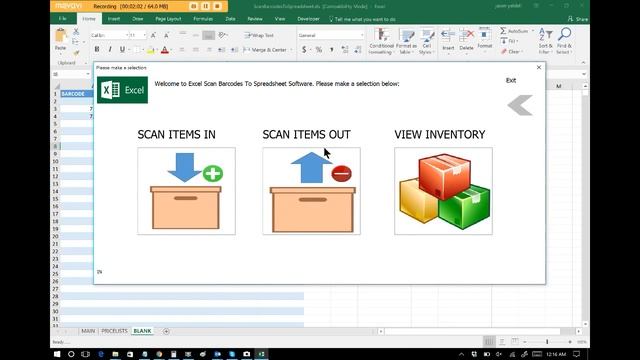Click the dollar Accounting Format icon
The width and height of the screenshot is (640, 360).
click(x=304, y=50)
